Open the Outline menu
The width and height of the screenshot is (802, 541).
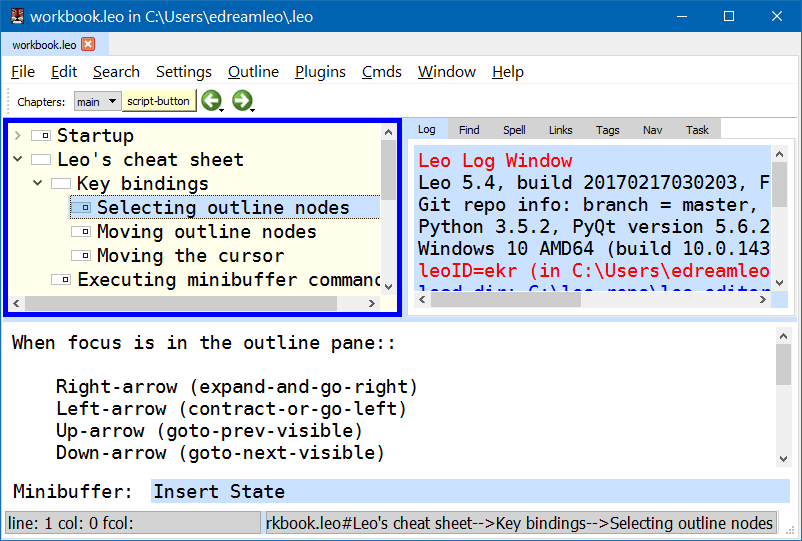click(x=253, y=72)
